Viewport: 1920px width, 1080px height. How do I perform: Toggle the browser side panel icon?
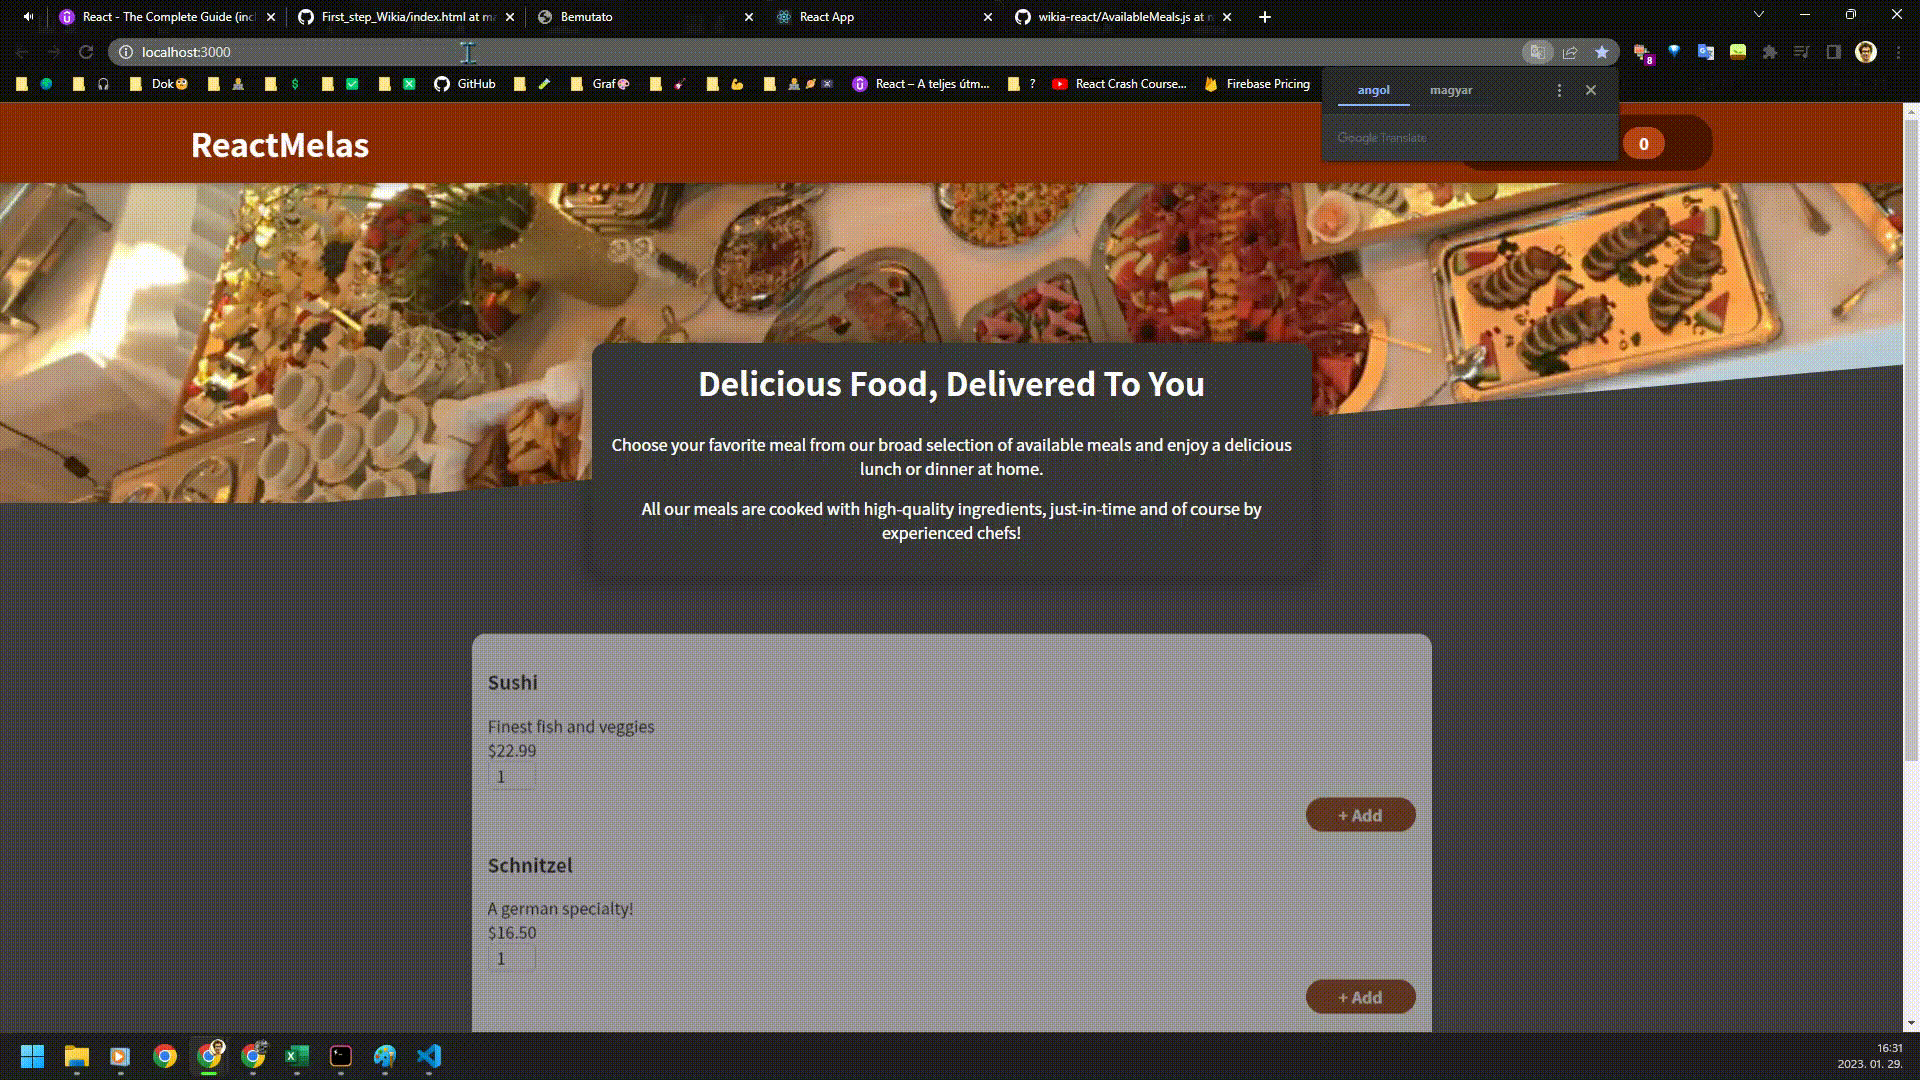[x=1834, y=52]
